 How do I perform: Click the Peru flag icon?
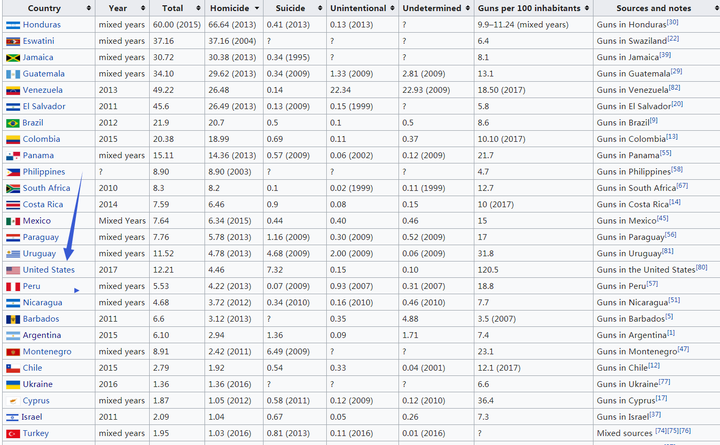[13, 287]
